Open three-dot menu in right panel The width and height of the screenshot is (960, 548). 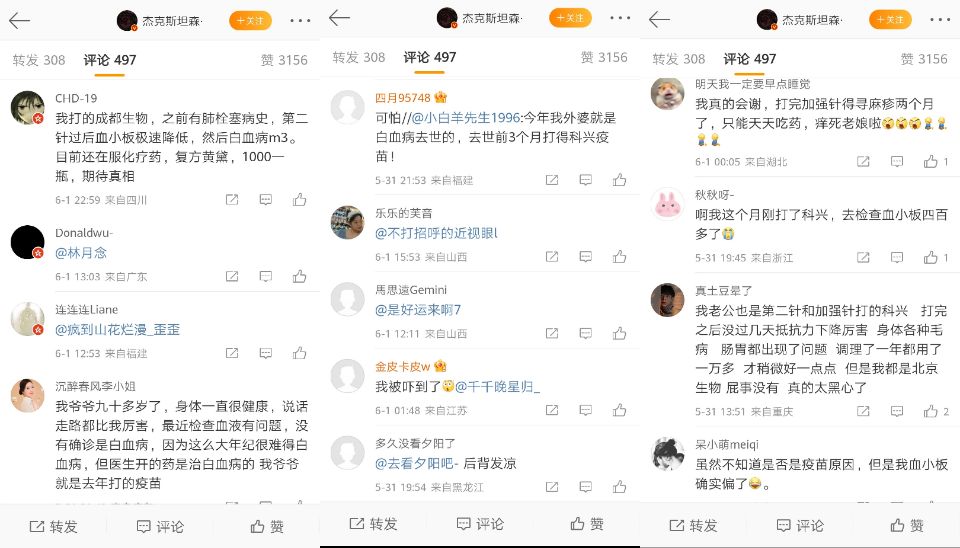click(940, 20)
